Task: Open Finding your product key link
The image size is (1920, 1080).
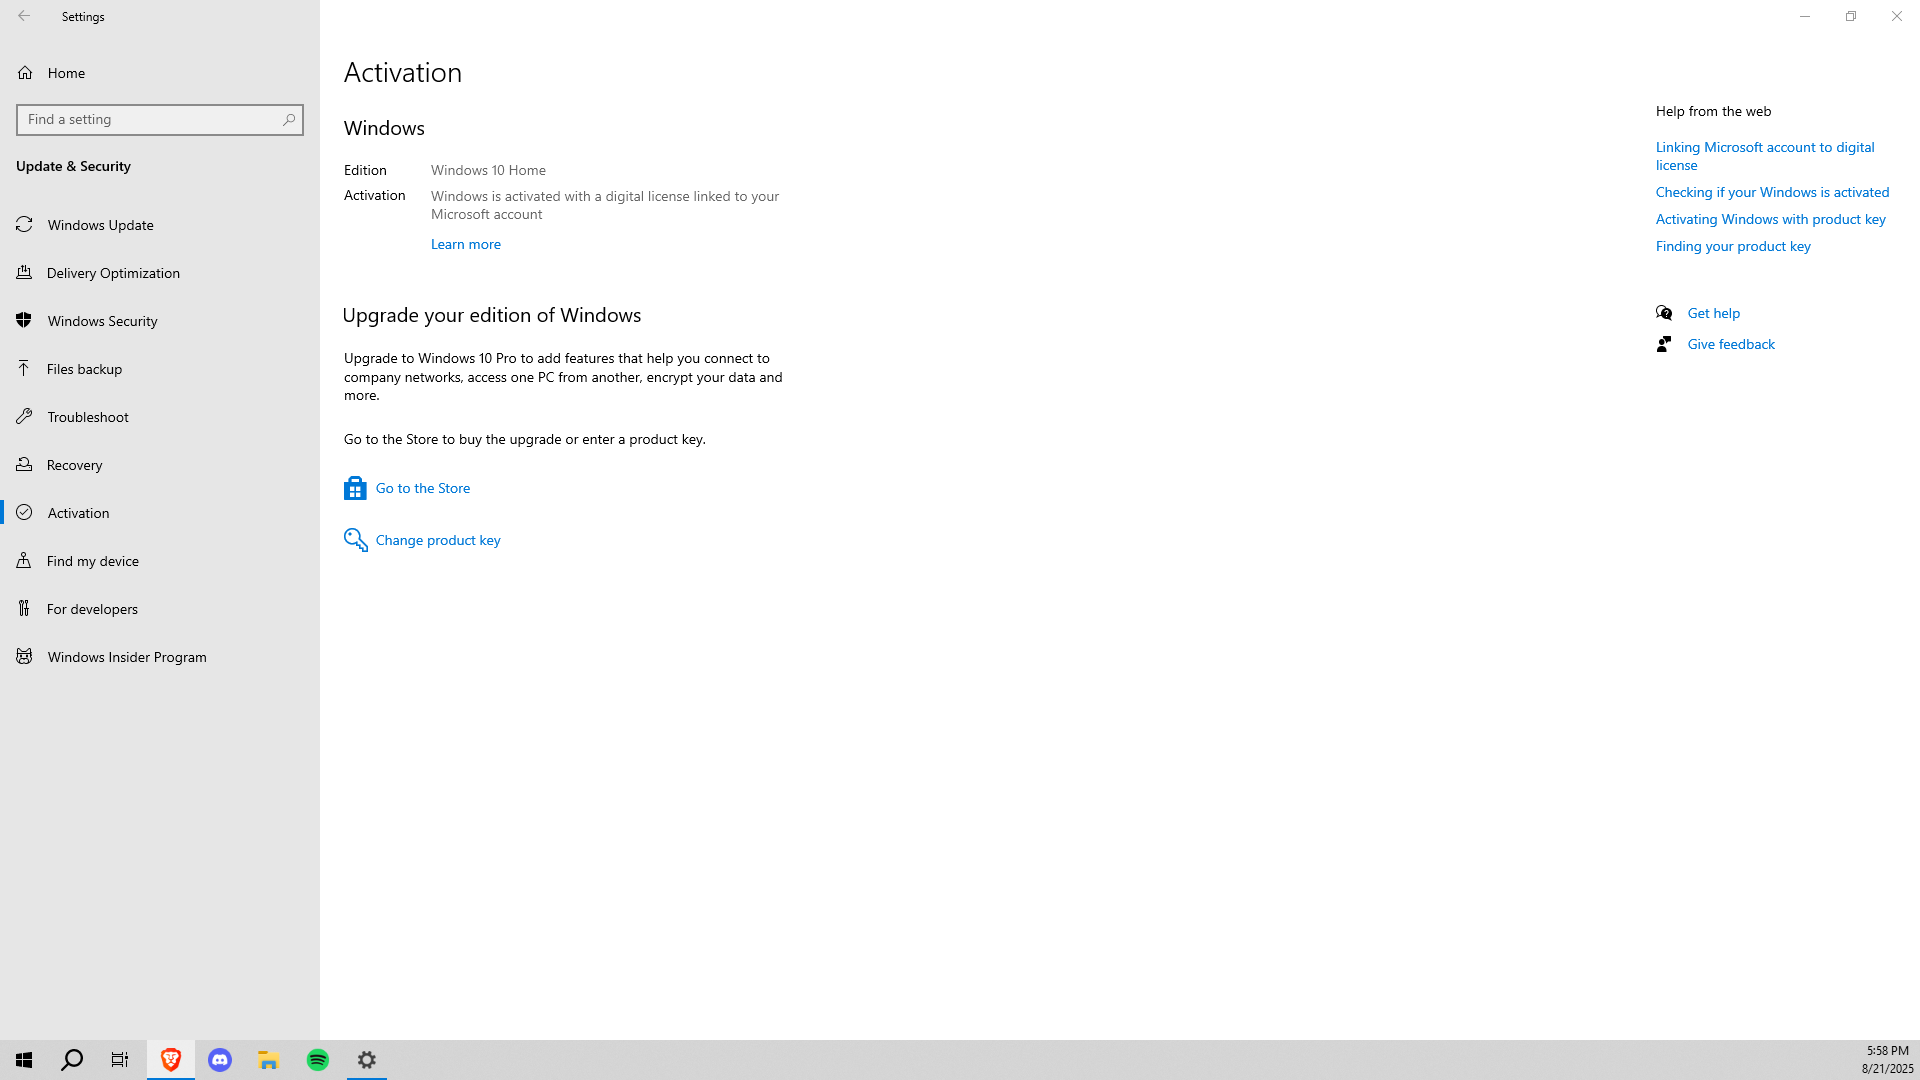Action: 1733,246
